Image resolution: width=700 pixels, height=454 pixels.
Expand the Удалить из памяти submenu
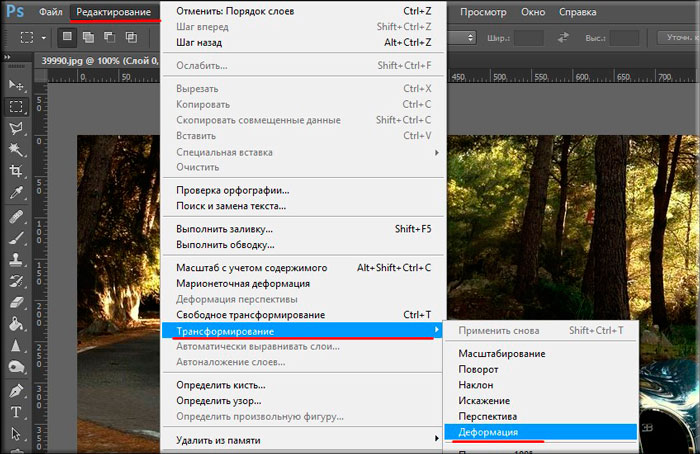pos(304,440)
